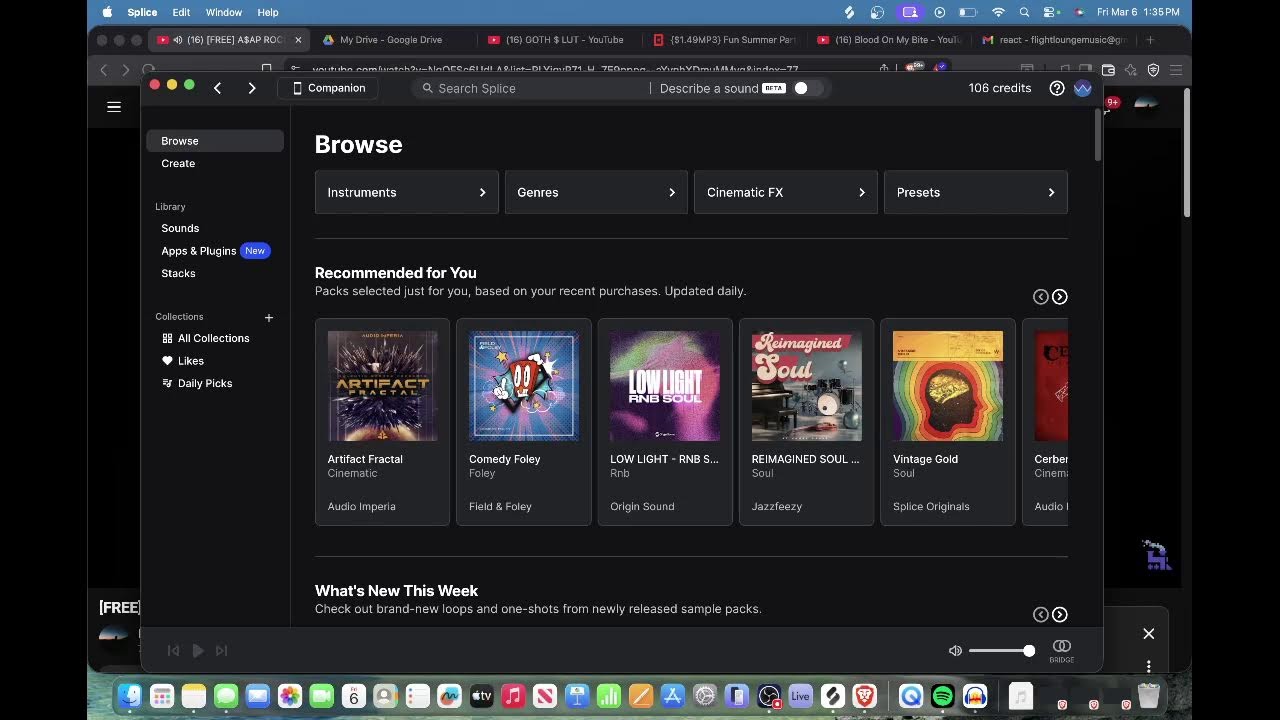Mute using the volume speaker icon

pos(955,651)
